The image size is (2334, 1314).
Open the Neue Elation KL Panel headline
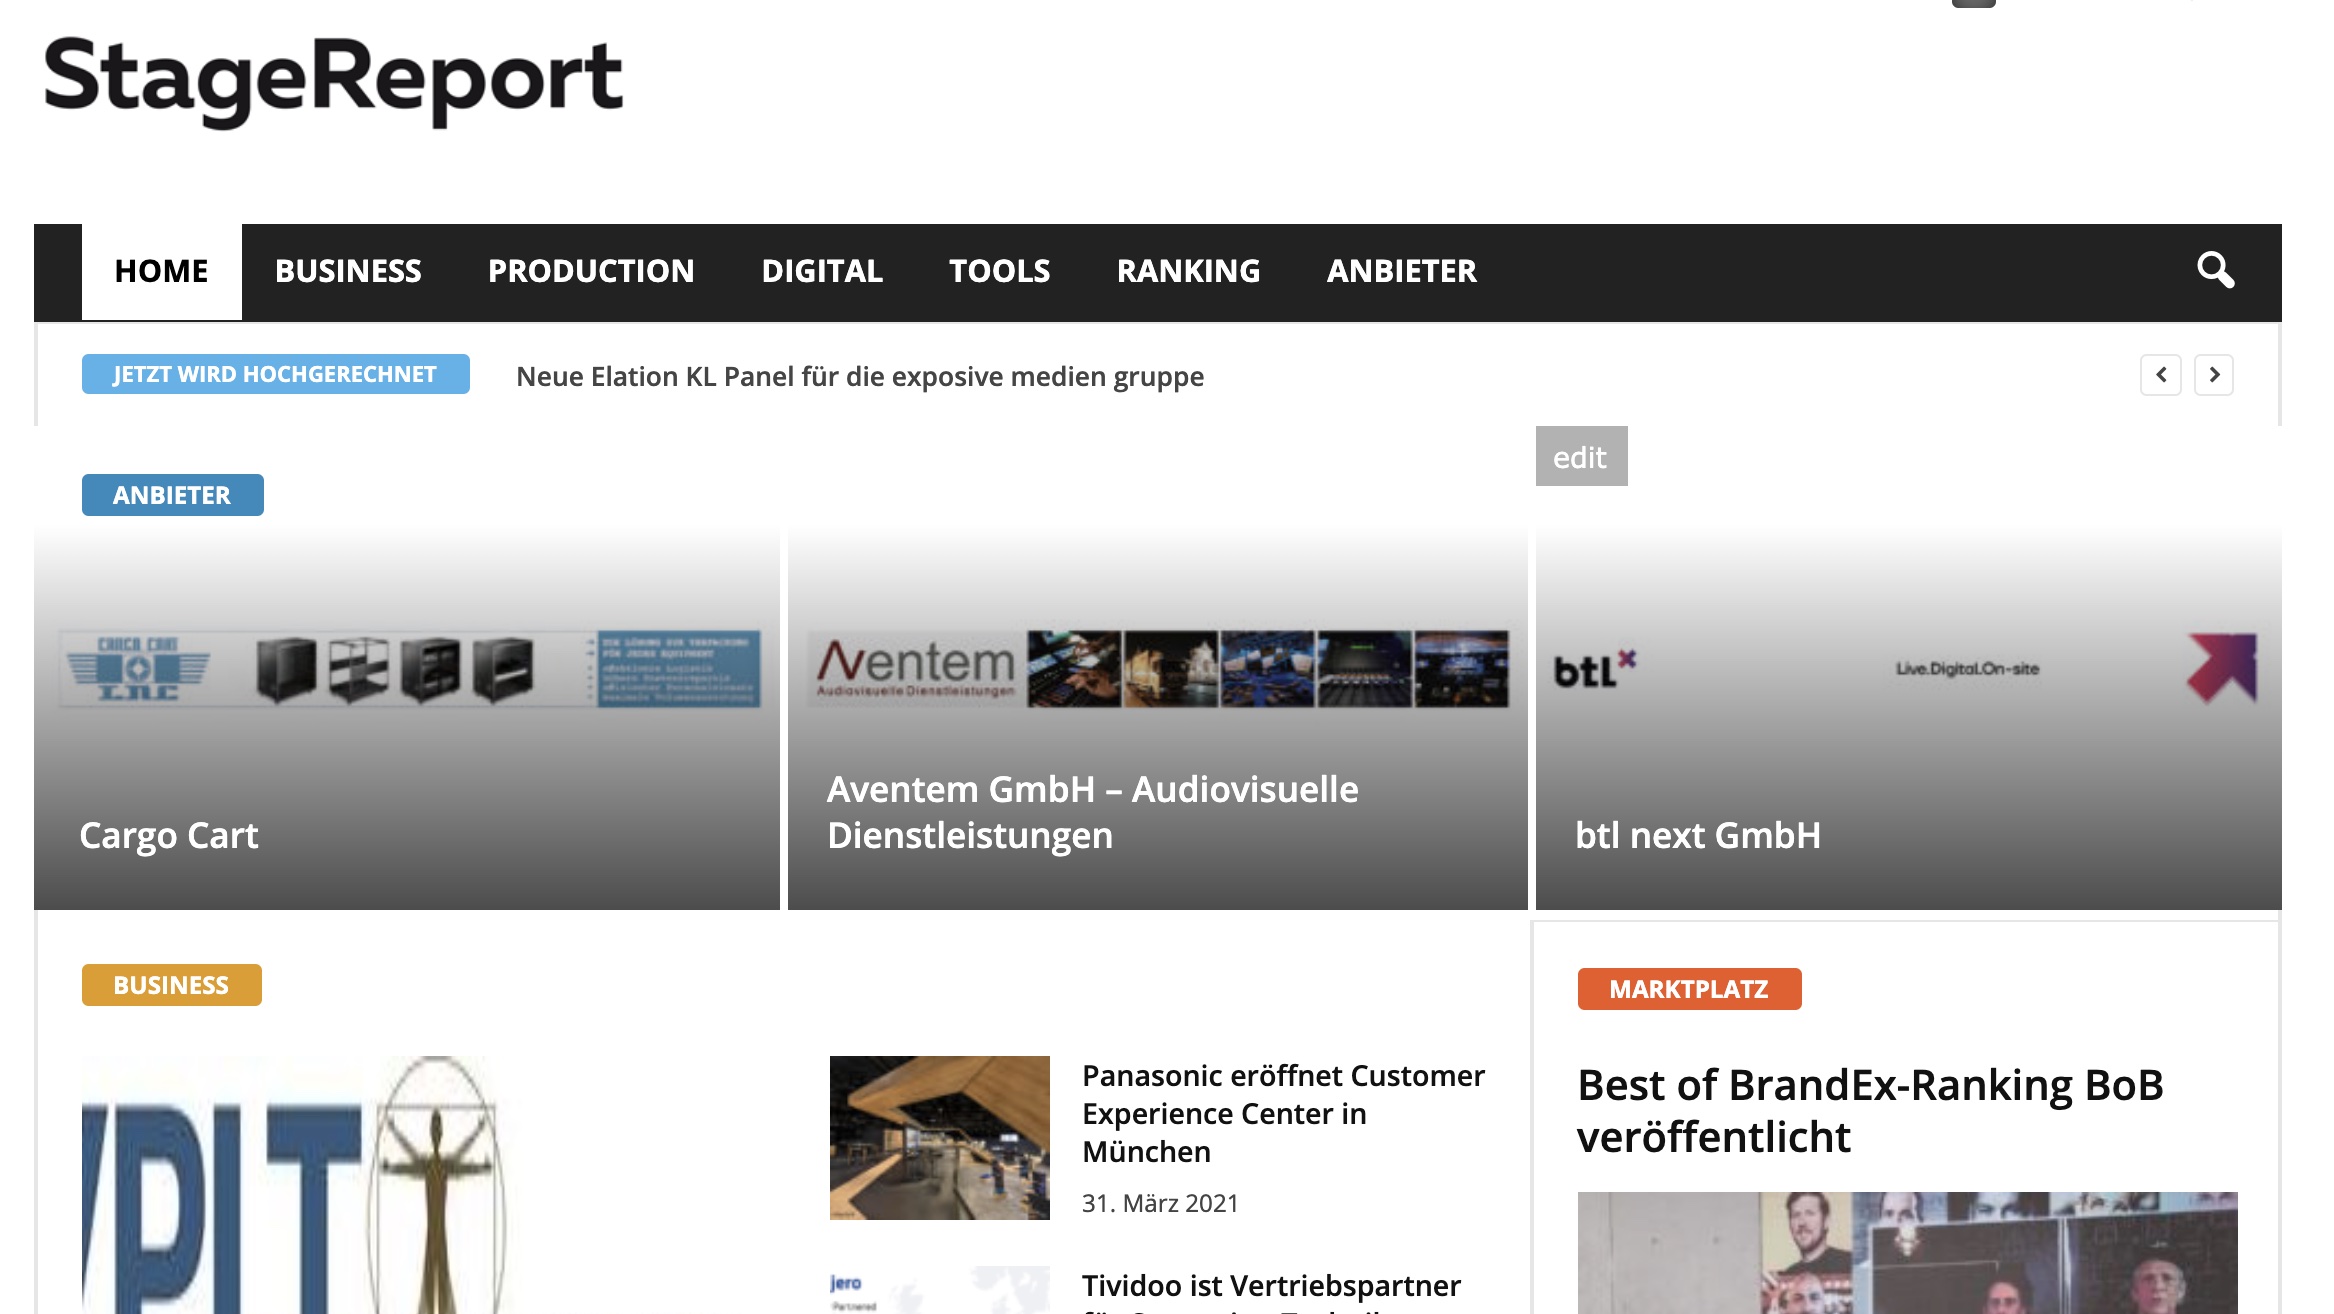pos(859,376)
